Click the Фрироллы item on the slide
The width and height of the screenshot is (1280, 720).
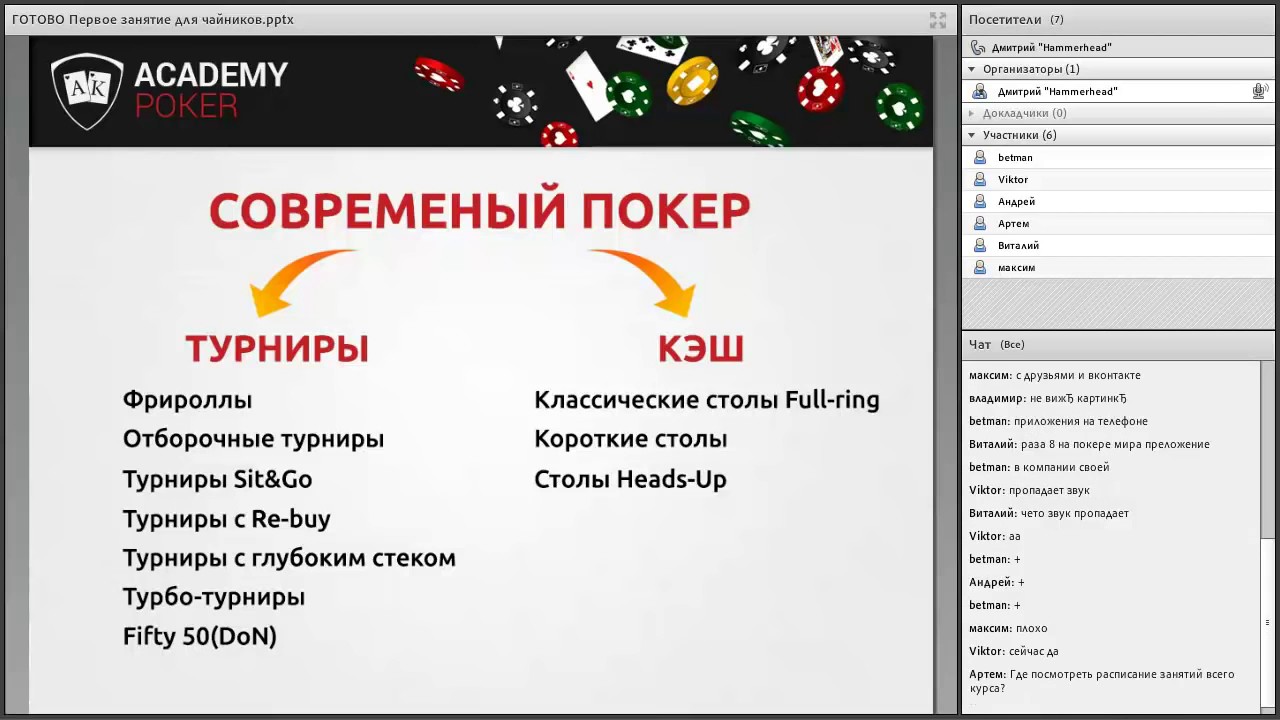pos(187,400)
